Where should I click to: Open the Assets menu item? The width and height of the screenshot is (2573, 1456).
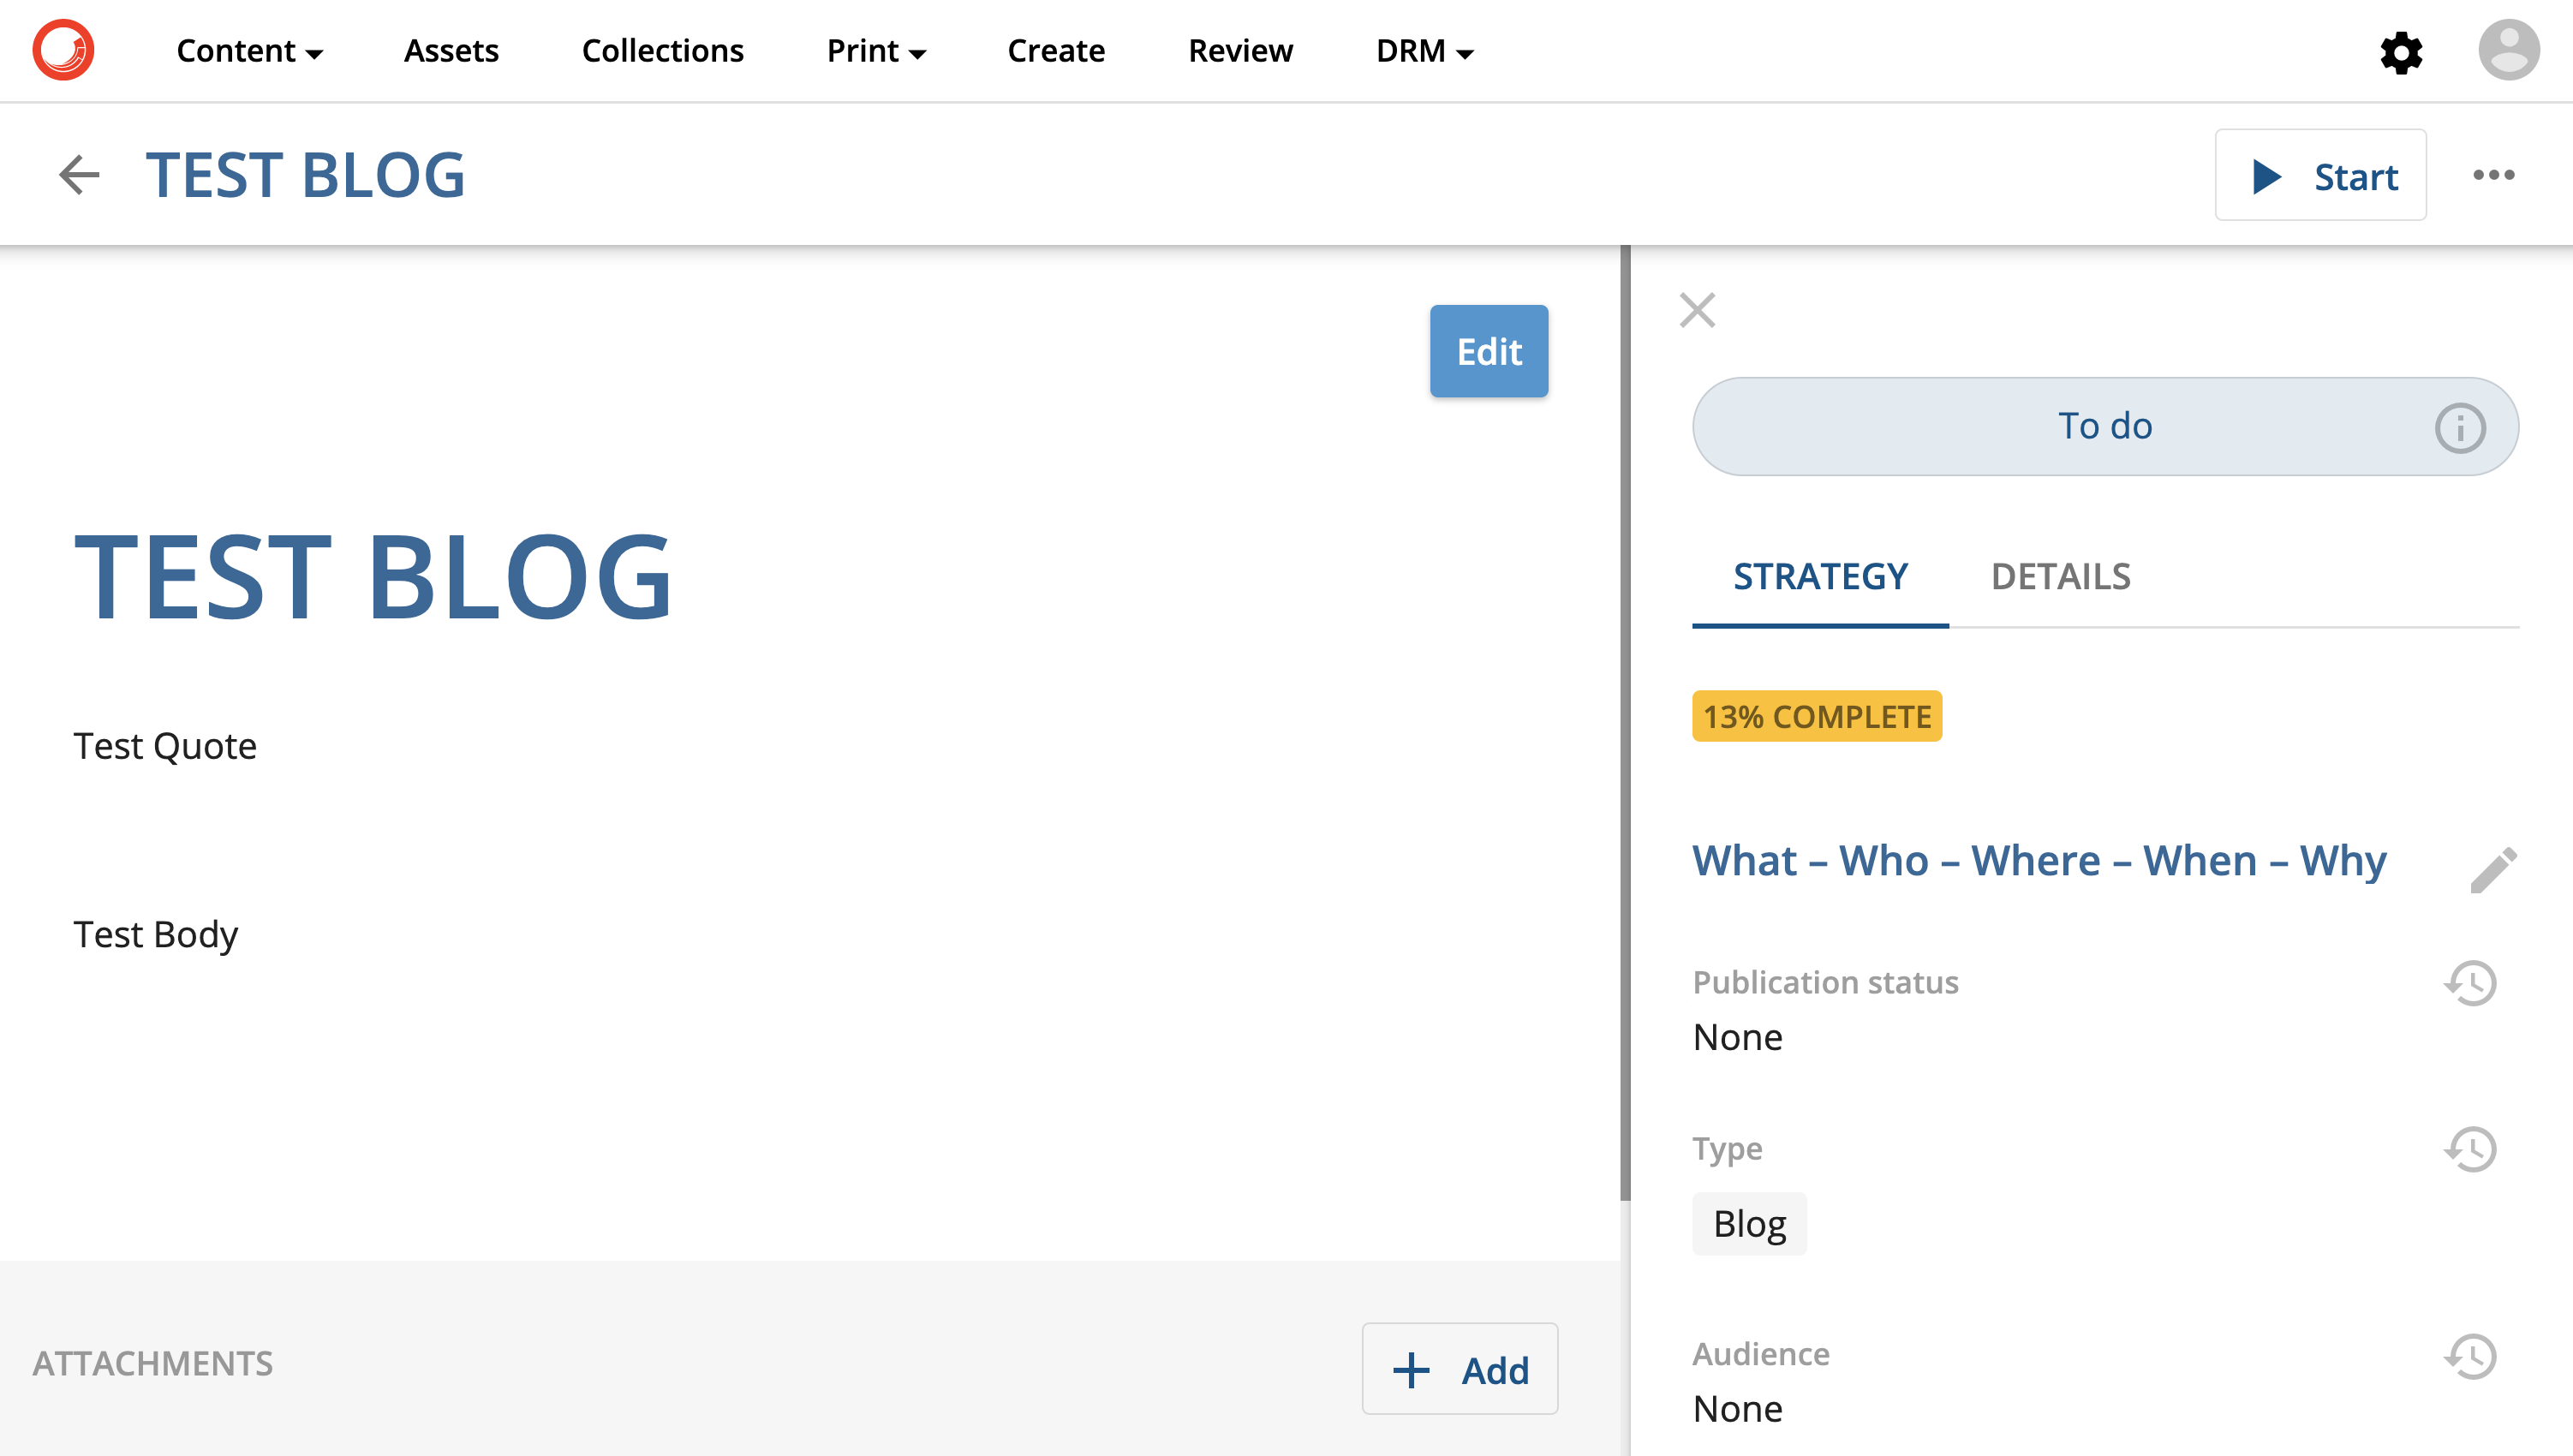(x=451, y=50)
